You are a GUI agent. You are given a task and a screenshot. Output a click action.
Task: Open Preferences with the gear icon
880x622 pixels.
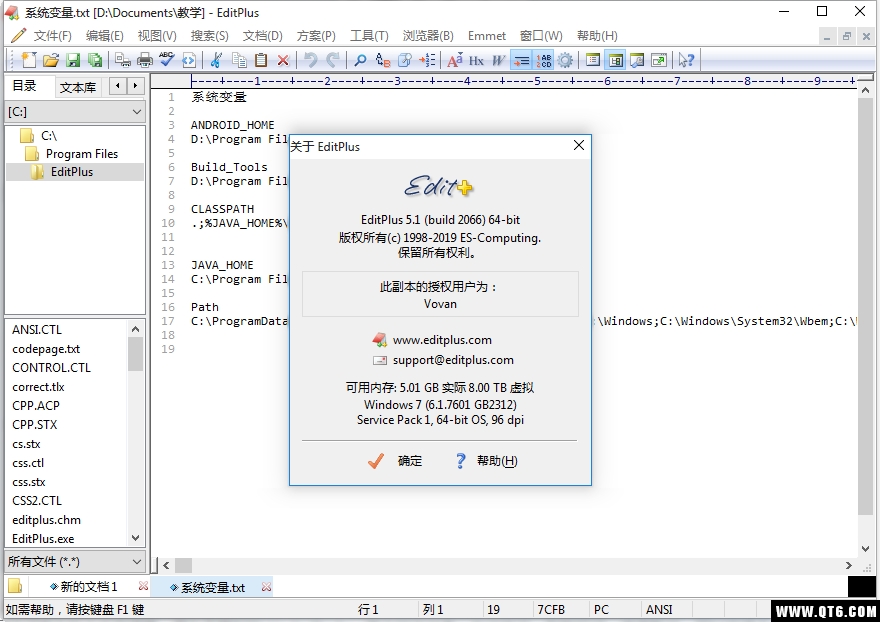pos(565,60)
